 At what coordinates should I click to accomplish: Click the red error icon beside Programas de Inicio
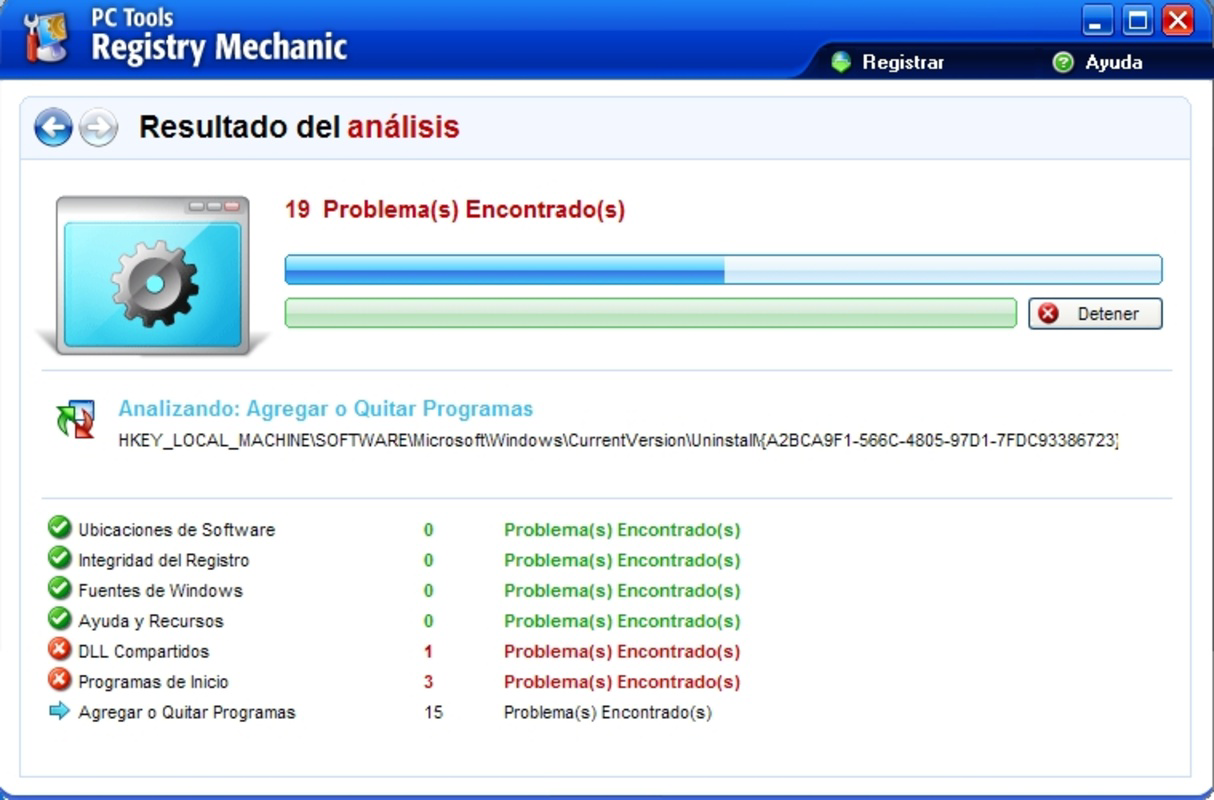60,680
